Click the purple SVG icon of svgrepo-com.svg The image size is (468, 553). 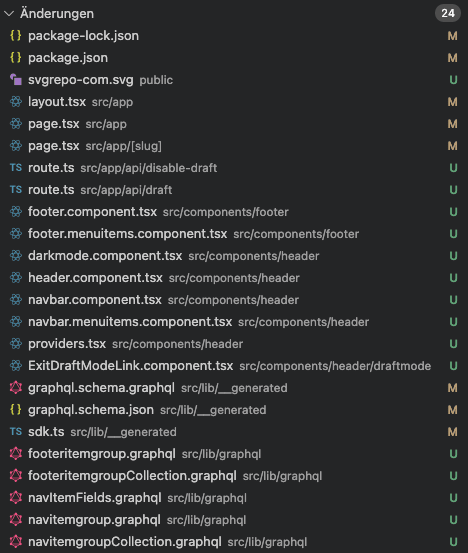pos(16,80)
